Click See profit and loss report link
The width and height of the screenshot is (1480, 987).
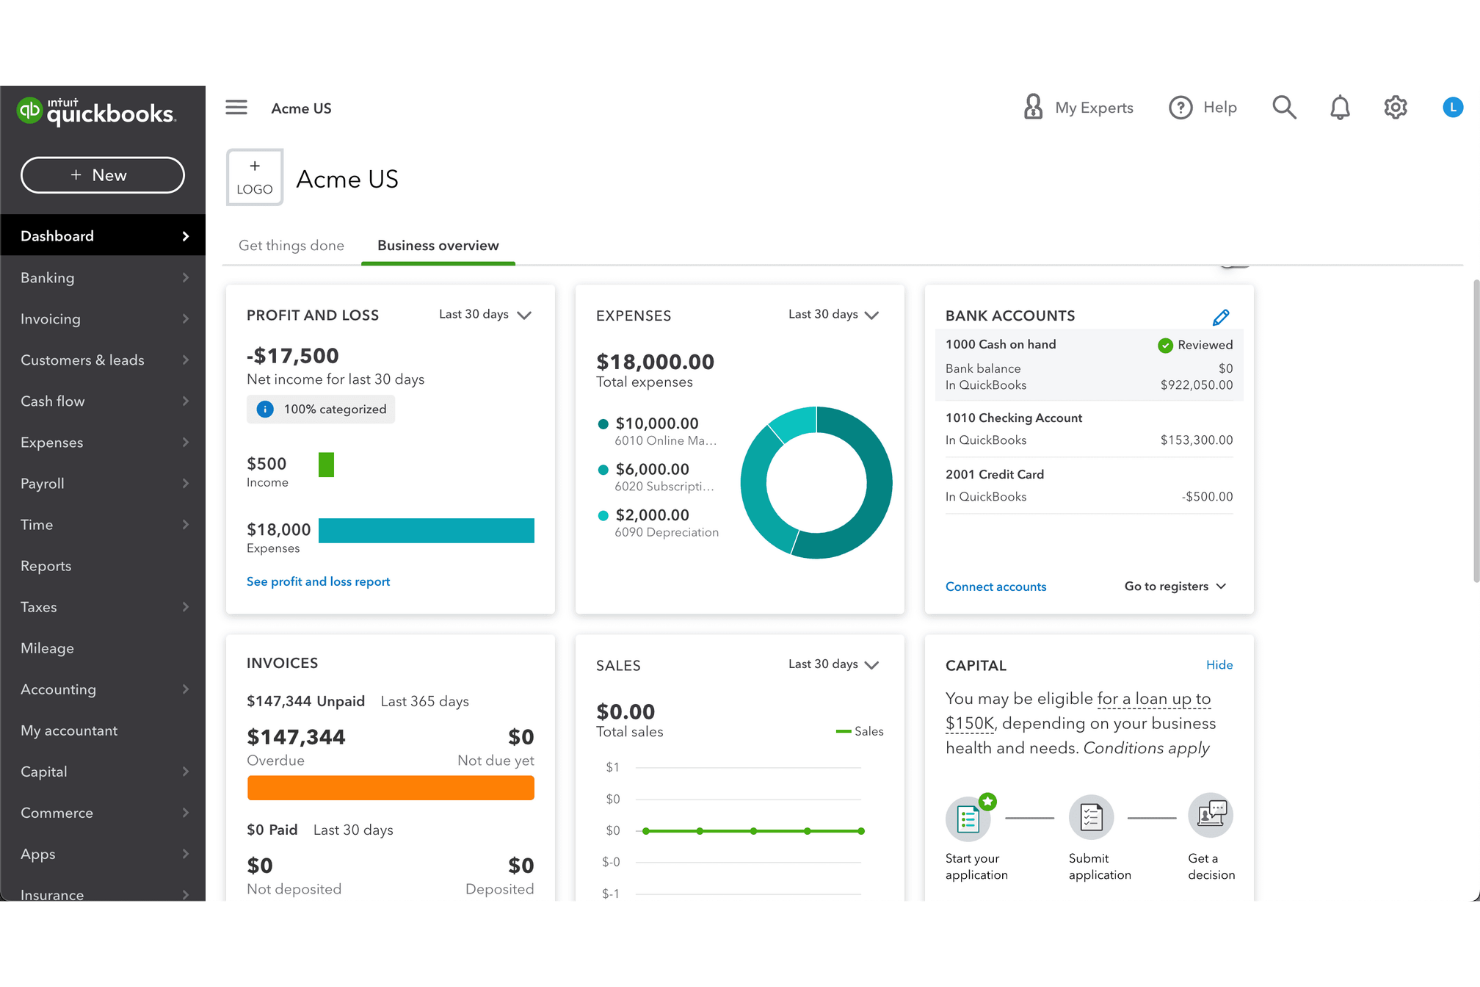318,581
